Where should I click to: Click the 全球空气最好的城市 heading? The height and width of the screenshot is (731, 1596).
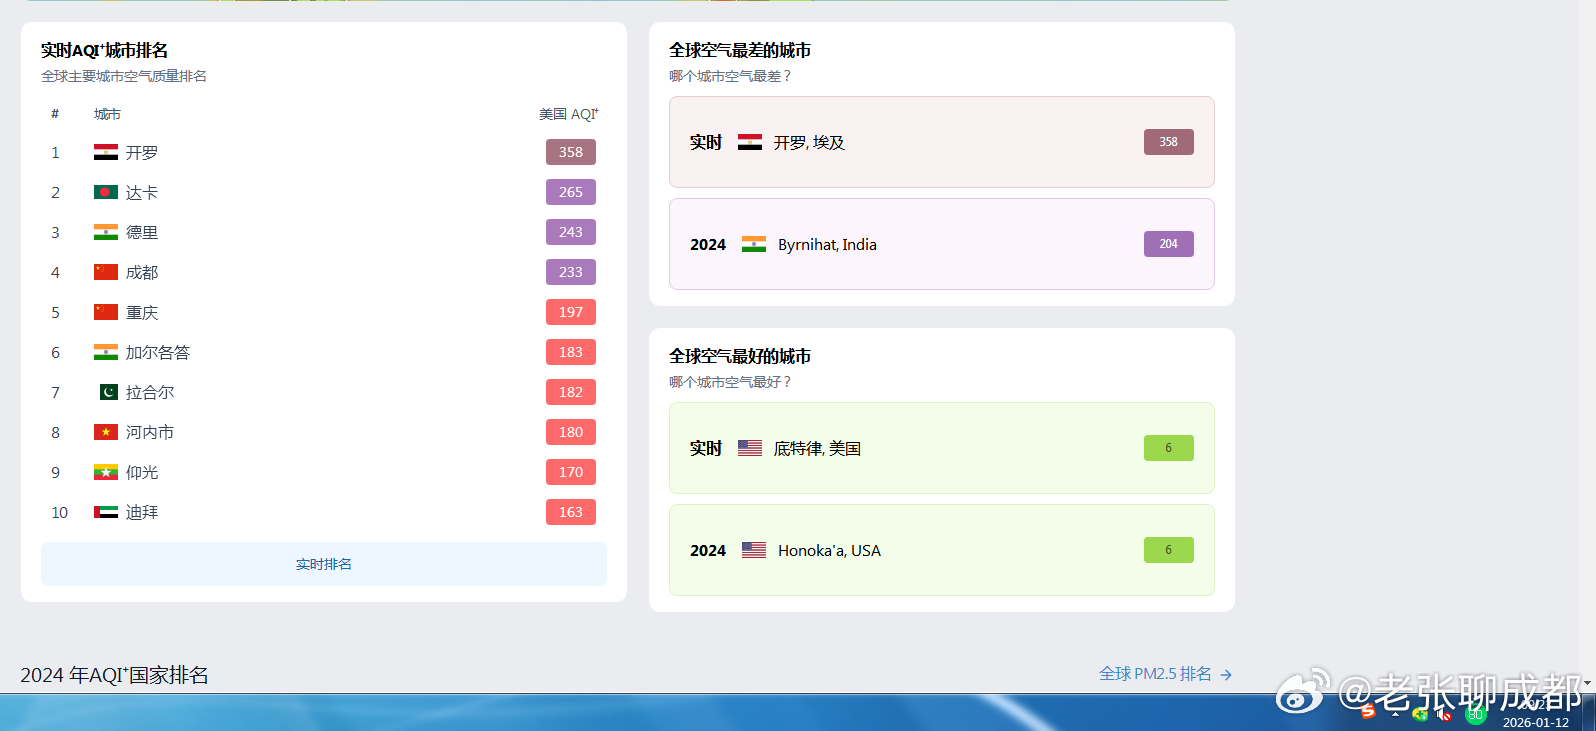[740, 356]
